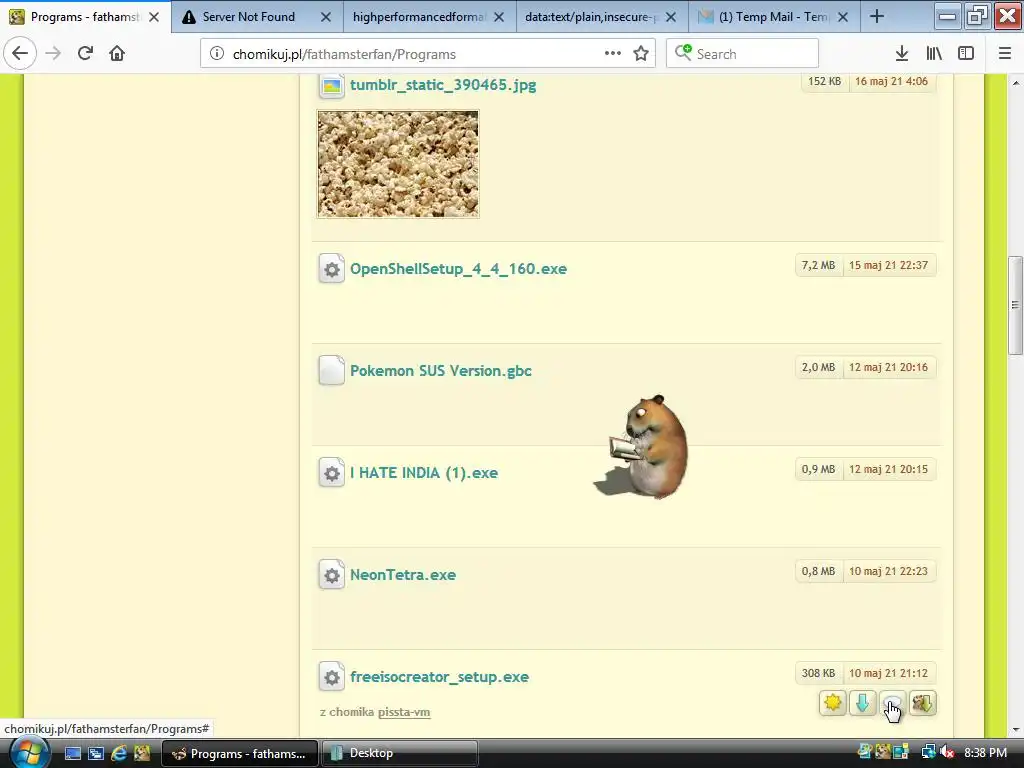Open the Library menu

click(934, 54)
